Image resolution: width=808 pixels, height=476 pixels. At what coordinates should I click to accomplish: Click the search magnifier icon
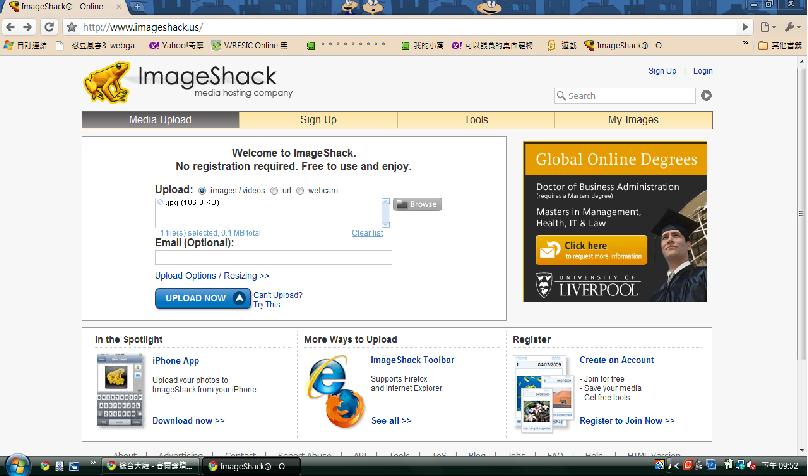(561, 95)
